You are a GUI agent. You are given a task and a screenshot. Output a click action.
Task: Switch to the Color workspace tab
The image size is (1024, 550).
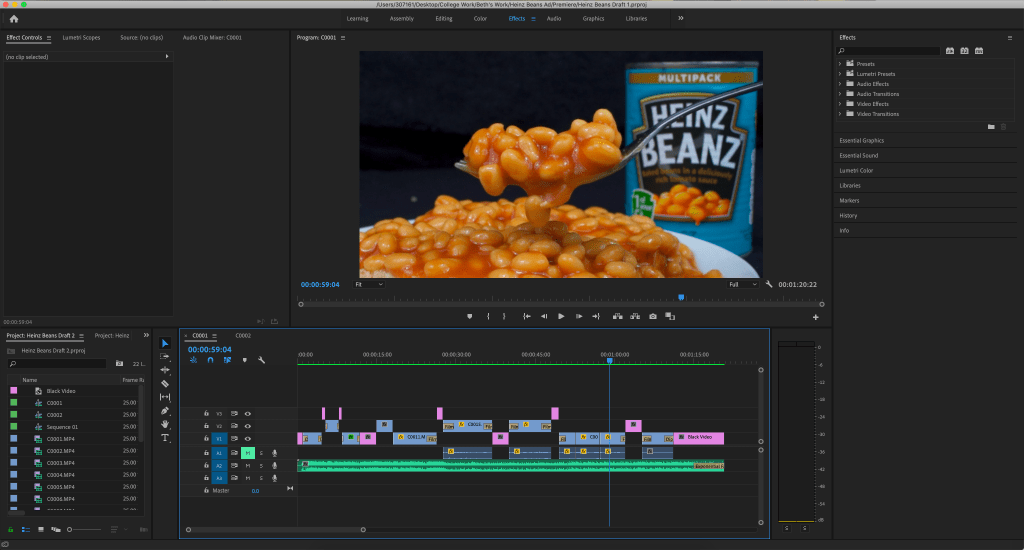[x=480, y=19]
